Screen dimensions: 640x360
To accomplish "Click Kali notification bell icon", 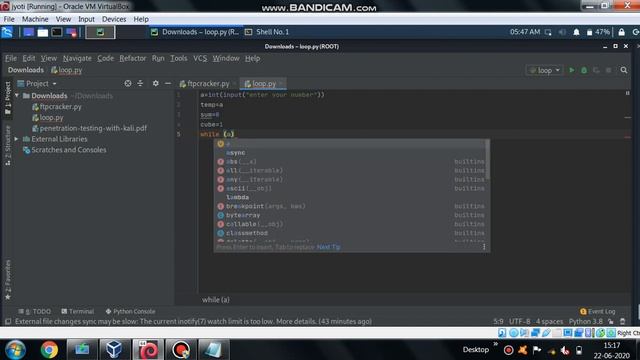I will pos(576,32).
